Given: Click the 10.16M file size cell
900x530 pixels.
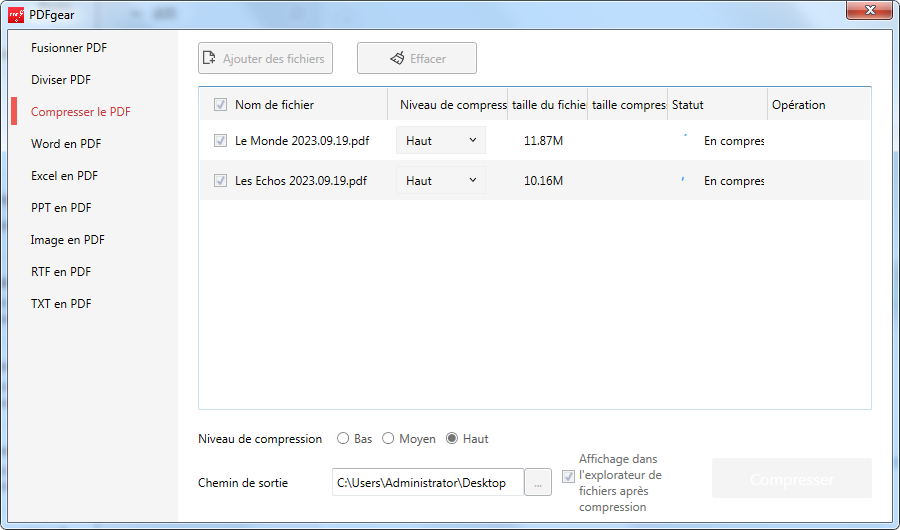Looking at the screenshot, I should (543, 181).
